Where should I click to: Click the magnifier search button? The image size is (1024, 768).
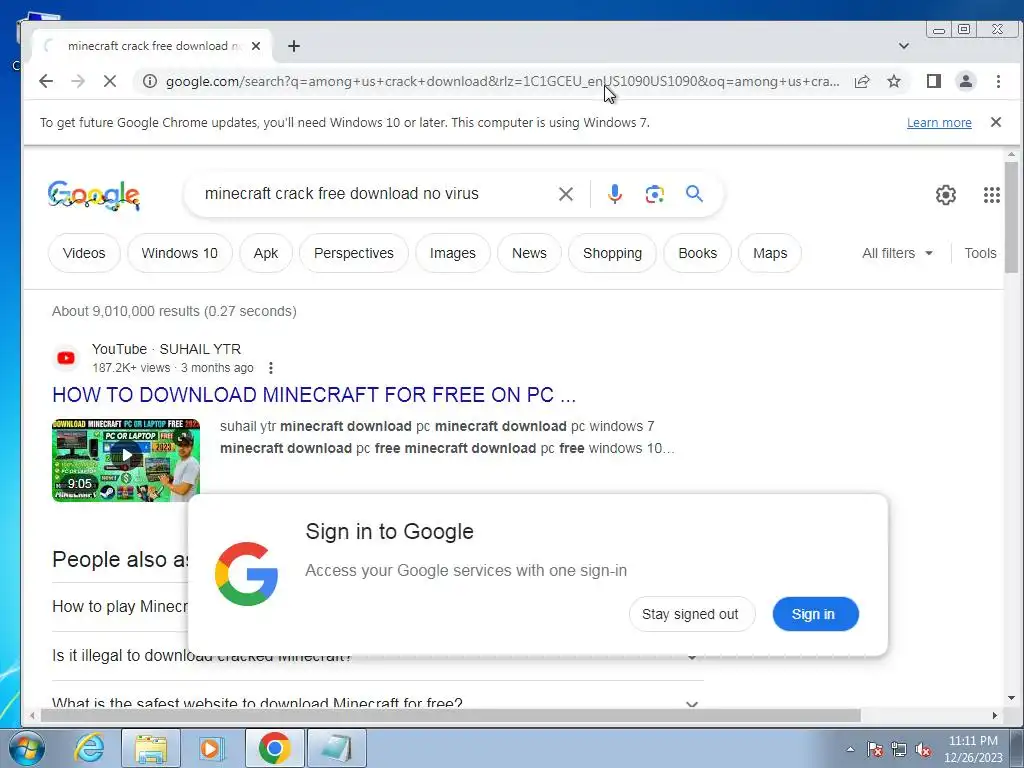[694, 193]
